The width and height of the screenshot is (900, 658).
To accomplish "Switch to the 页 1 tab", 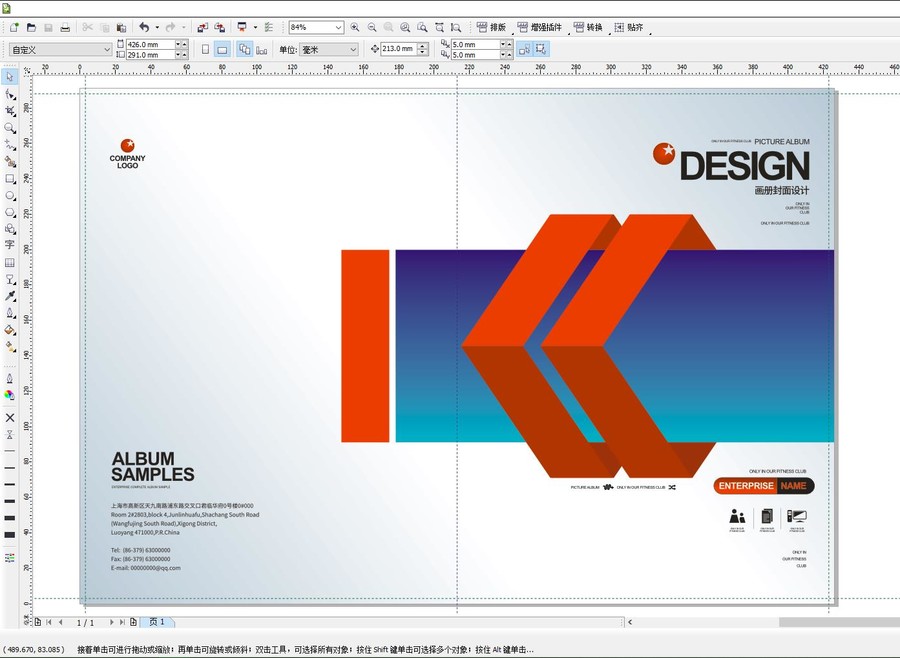I will point(157,622).
